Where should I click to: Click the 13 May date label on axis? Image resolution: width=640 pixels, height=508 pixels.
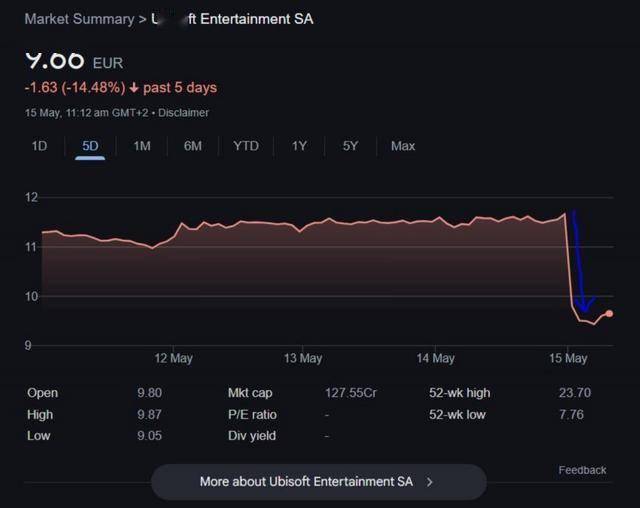[x=303, y=358]
